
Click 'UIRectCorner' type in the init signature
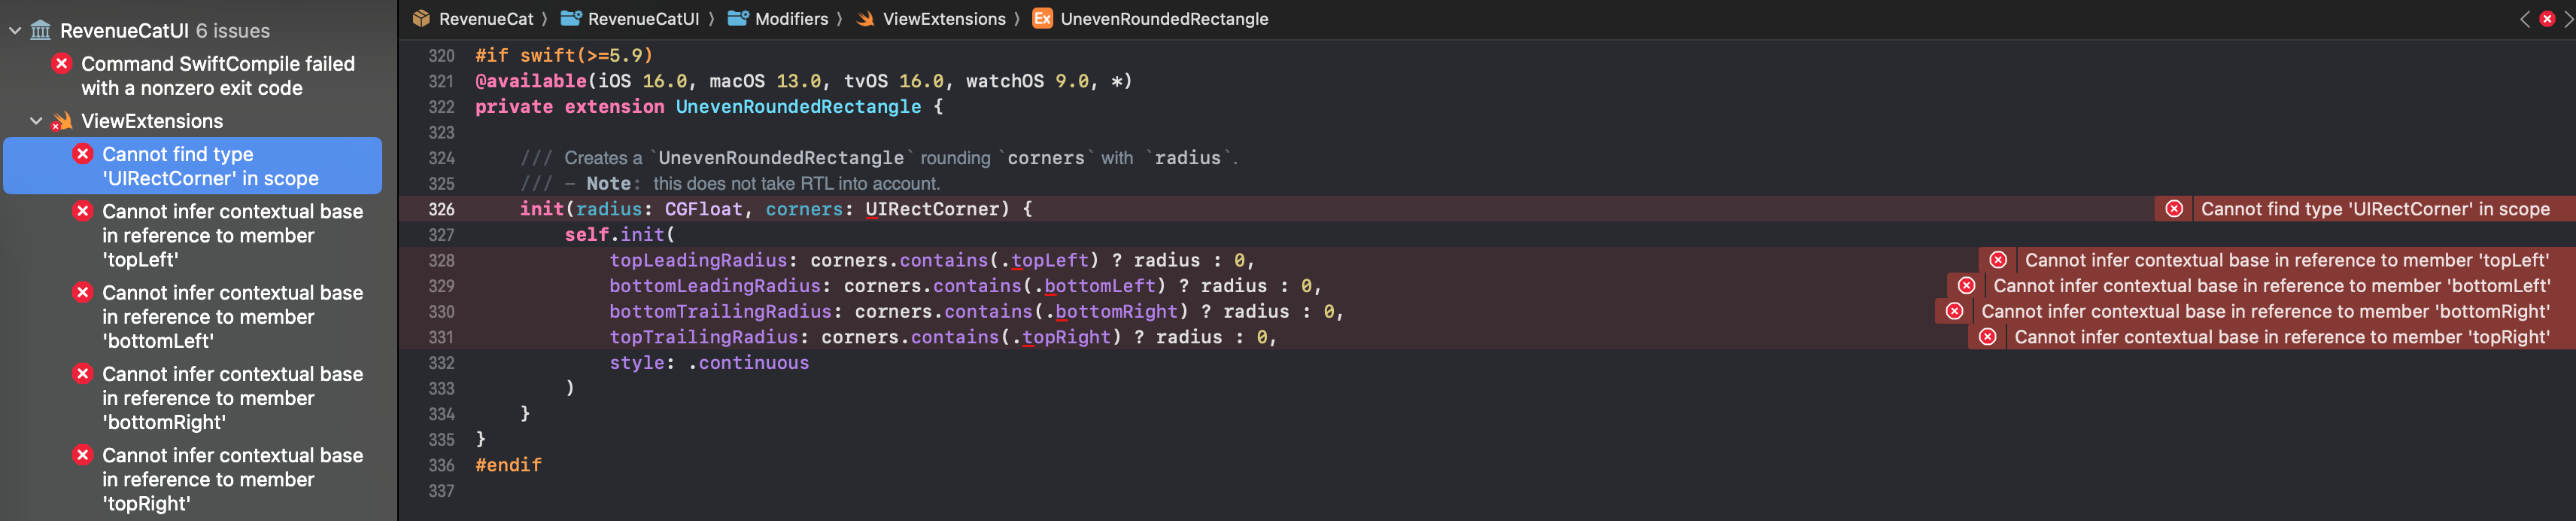931,209
